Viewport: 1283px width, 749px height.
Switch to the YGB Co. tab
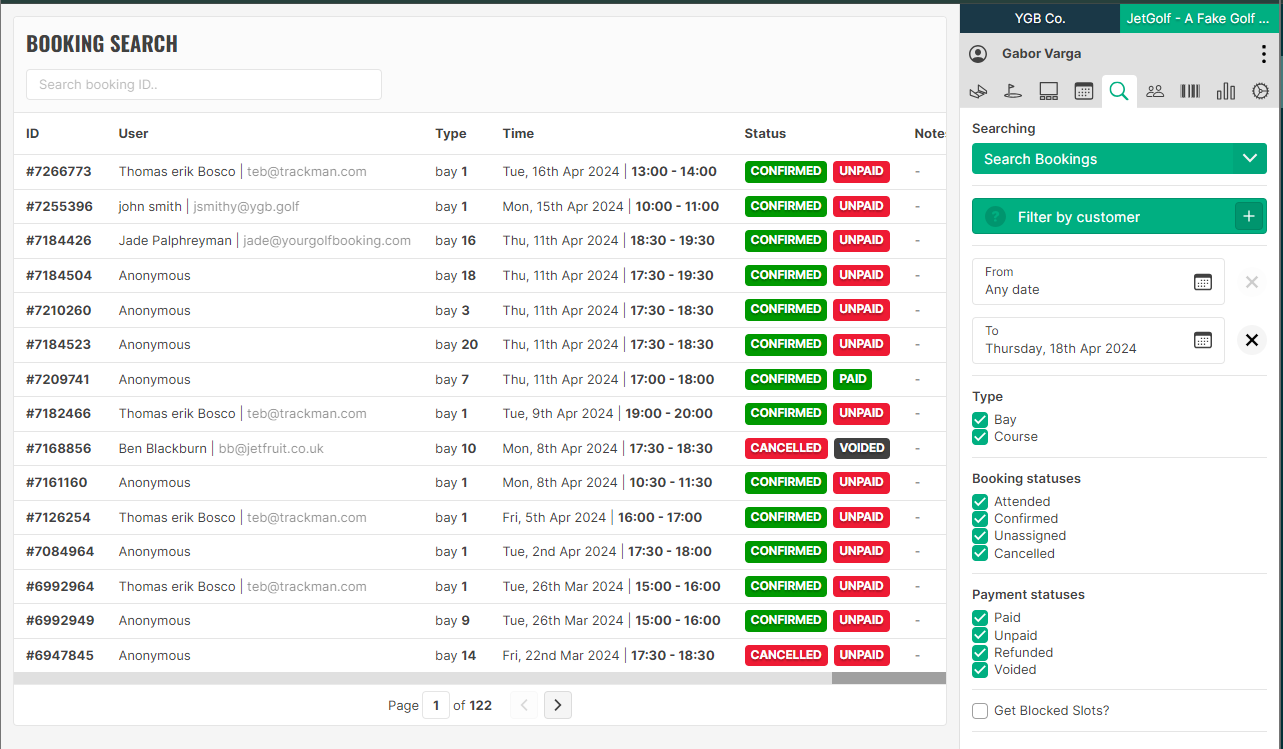[x=1039, y=18]
